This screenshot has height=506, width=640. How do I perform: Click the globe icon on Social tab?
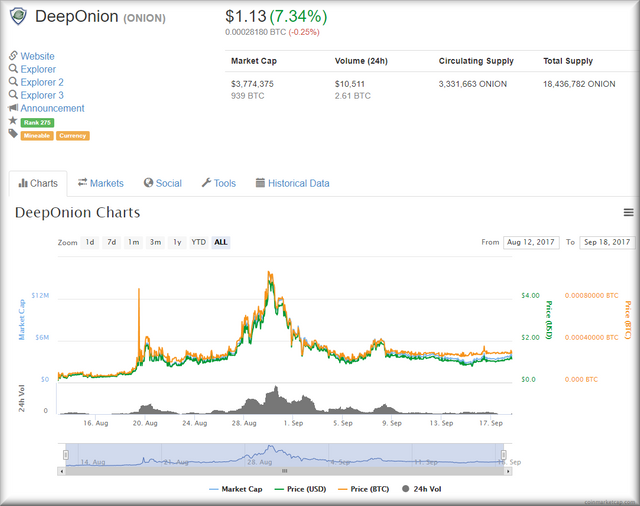click(x=148, y=183)
